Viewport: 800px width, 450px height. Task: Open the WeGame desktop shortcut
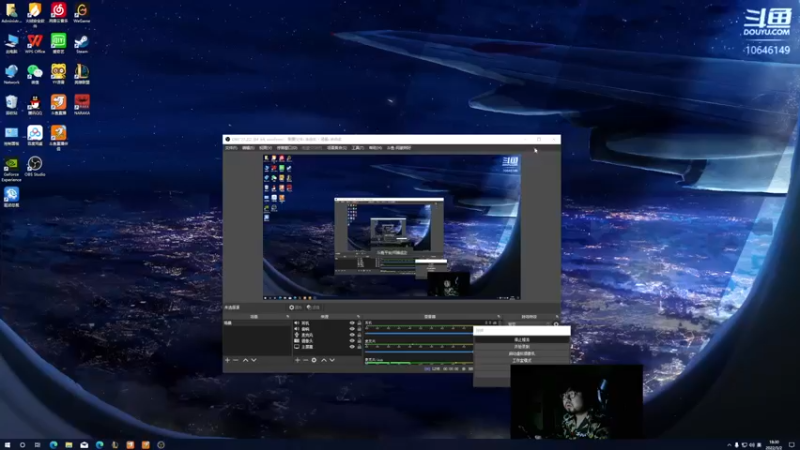click(x=82, y=13)
